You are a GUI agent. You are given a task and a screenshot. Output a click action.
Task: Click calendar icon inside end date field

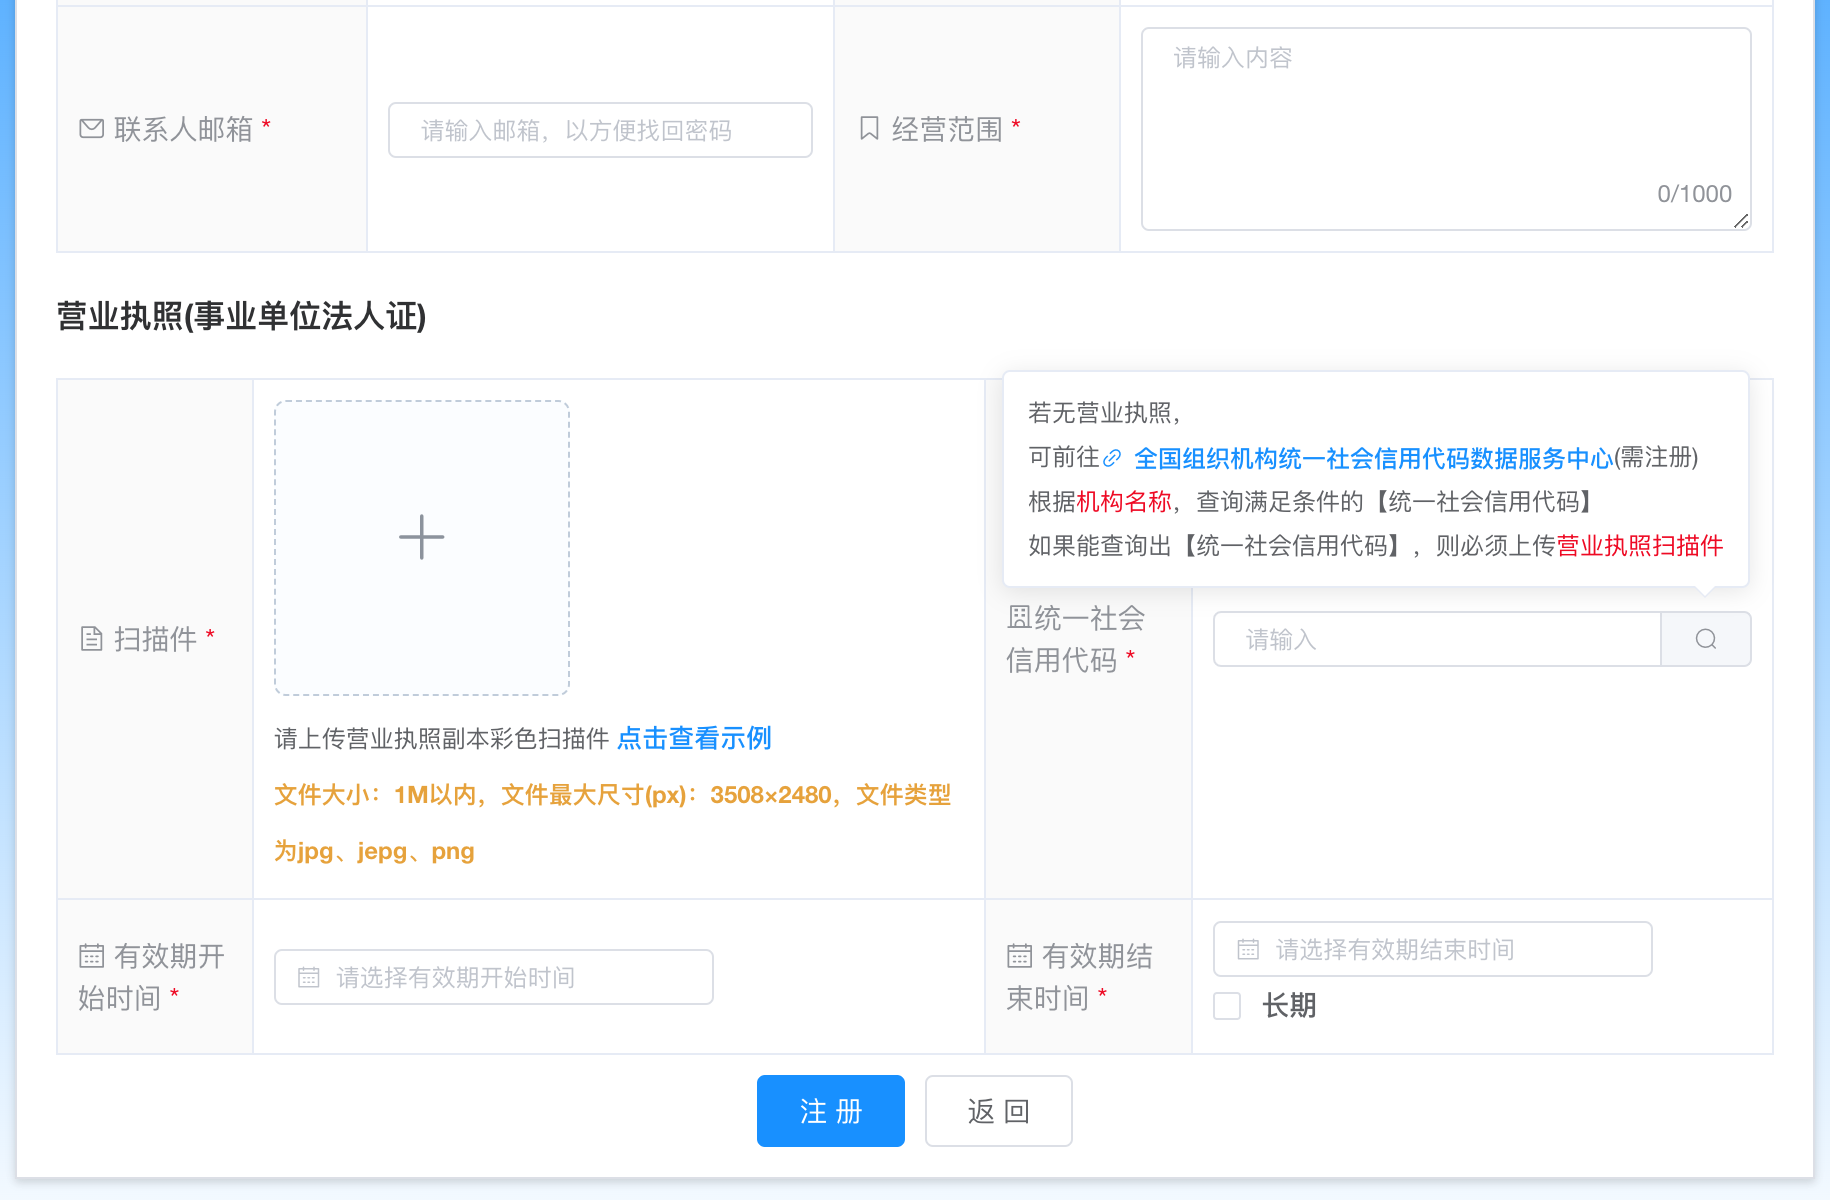1248,949
